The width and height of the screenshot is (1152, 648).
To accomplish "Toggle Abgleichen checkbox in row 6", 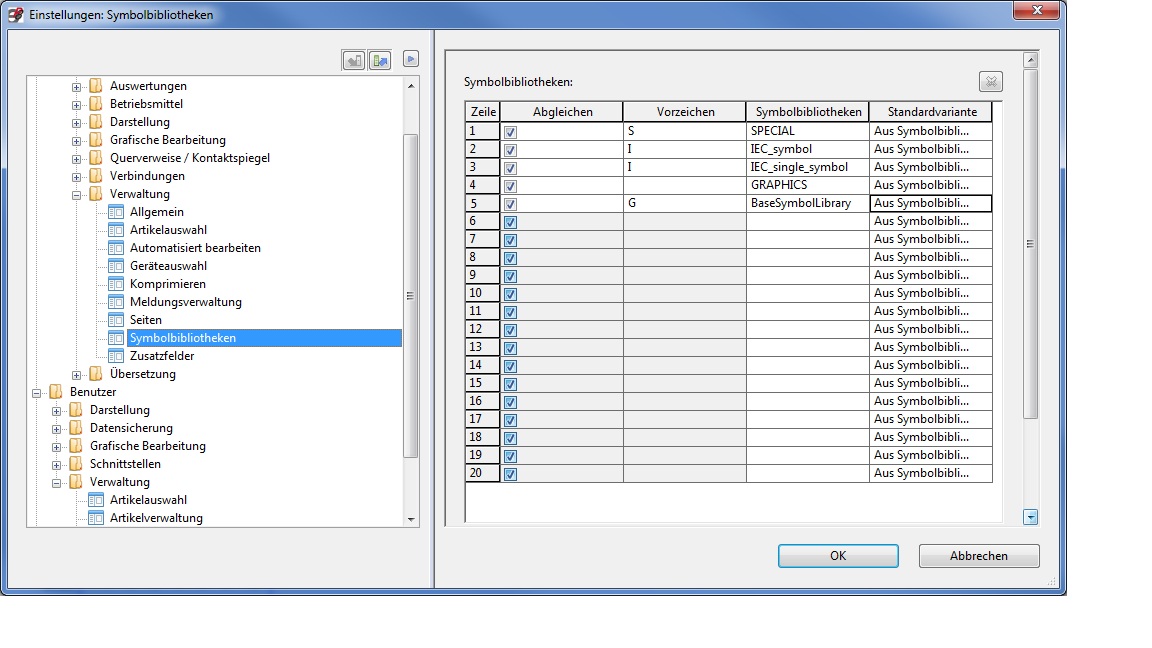I will click(x=510, y=222).
